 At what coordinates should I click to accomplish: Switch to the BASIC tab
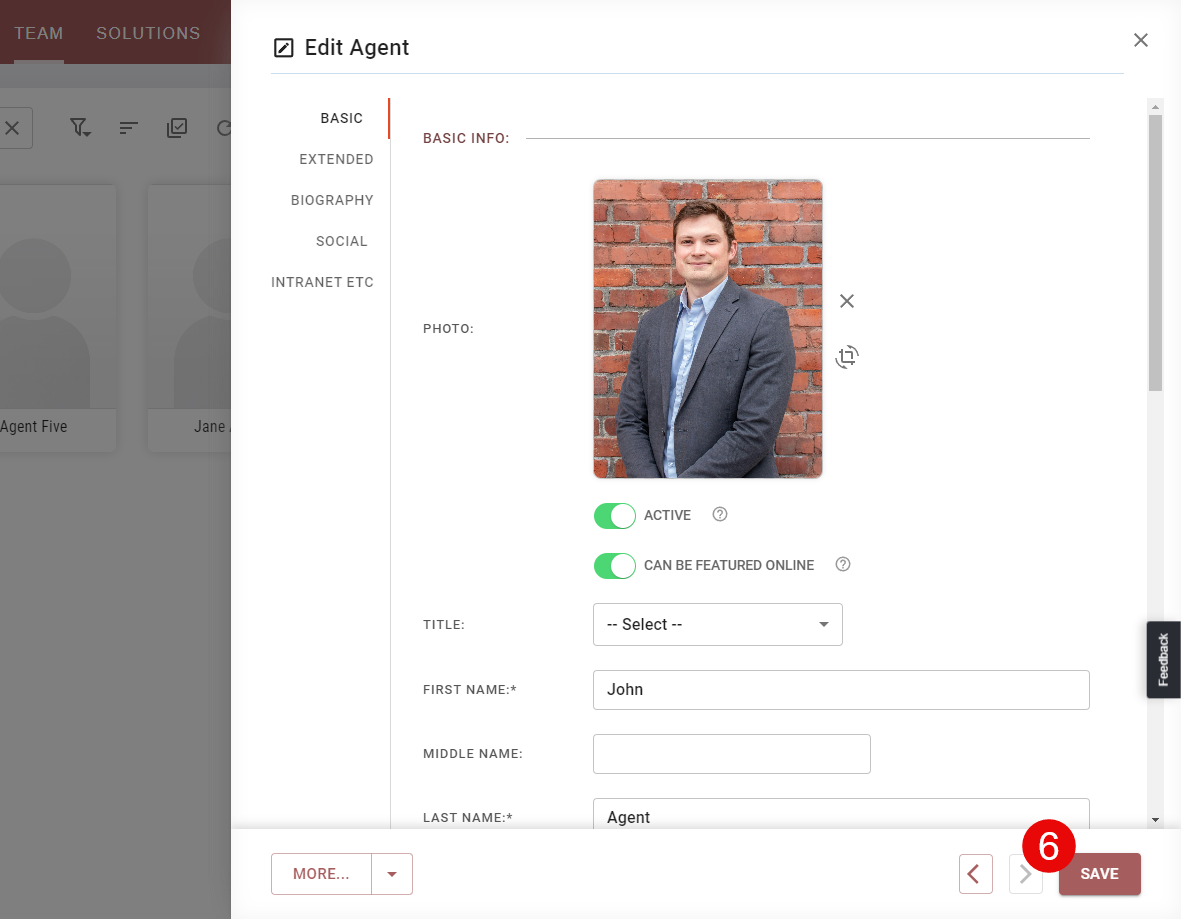[x=341, y=118]
